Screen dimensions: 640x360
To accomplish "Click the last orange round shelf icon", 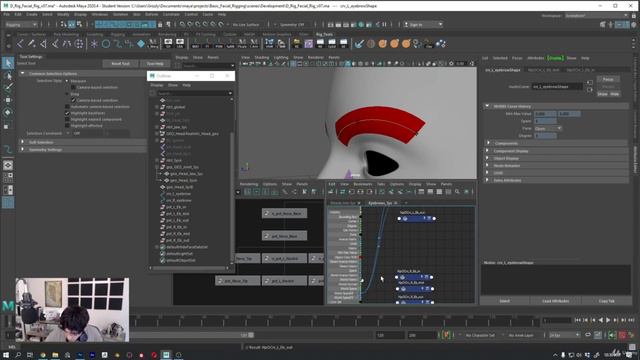I will coord(406,44).
